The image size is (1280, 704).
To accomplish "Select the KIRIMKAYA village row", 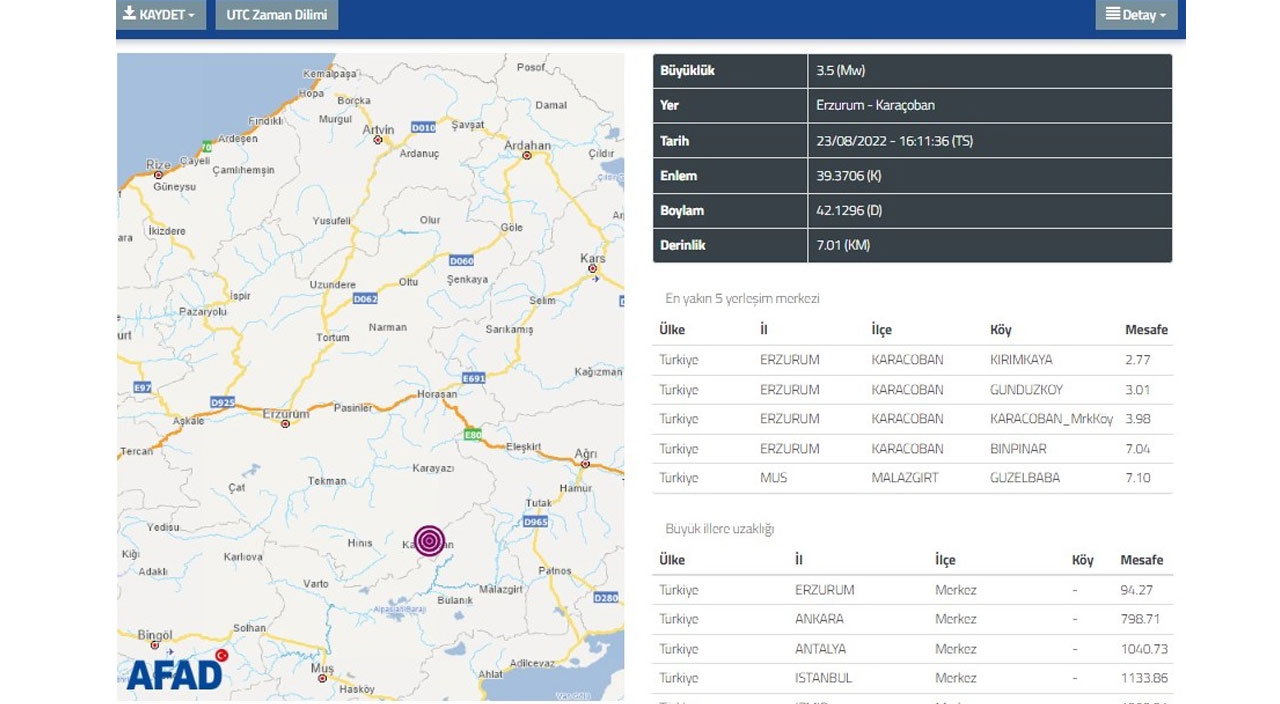I will pyautogui.click(x=1020, y=360).
